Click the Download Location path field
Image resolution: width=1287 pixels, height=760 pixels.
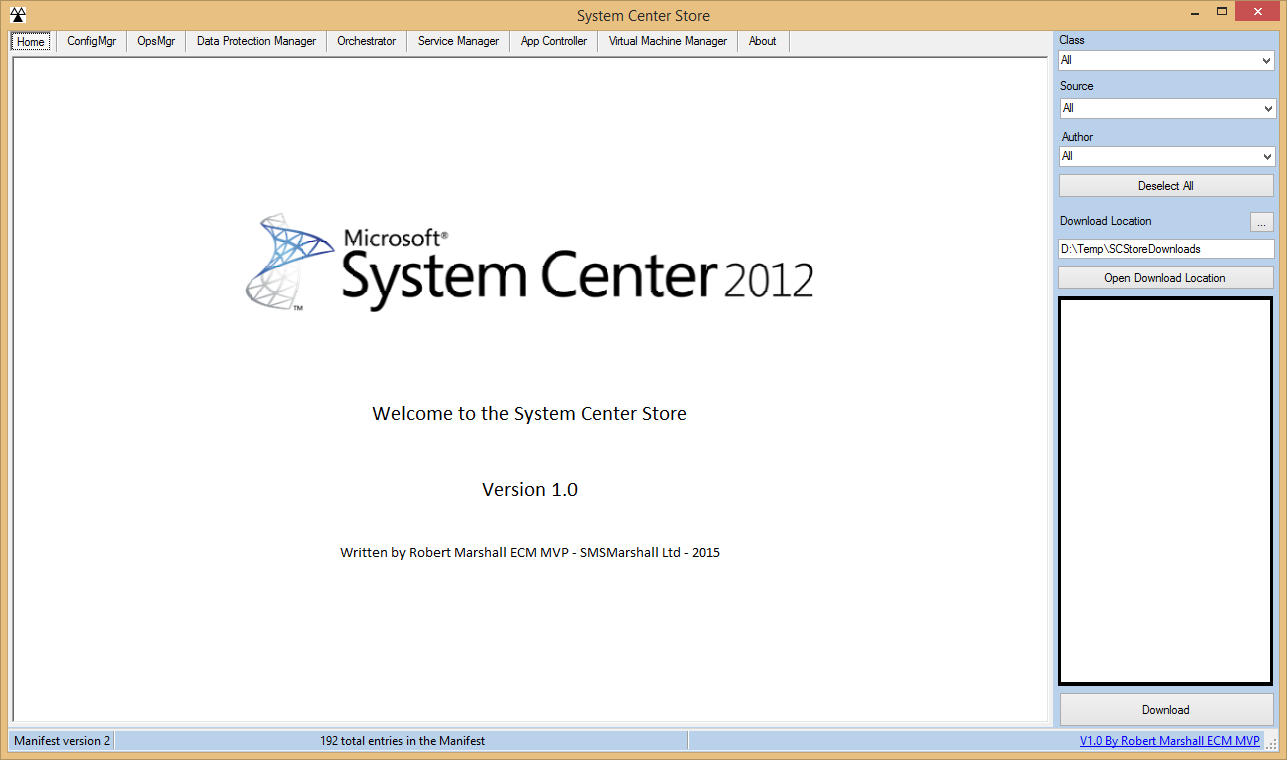tap(1166, 249)
